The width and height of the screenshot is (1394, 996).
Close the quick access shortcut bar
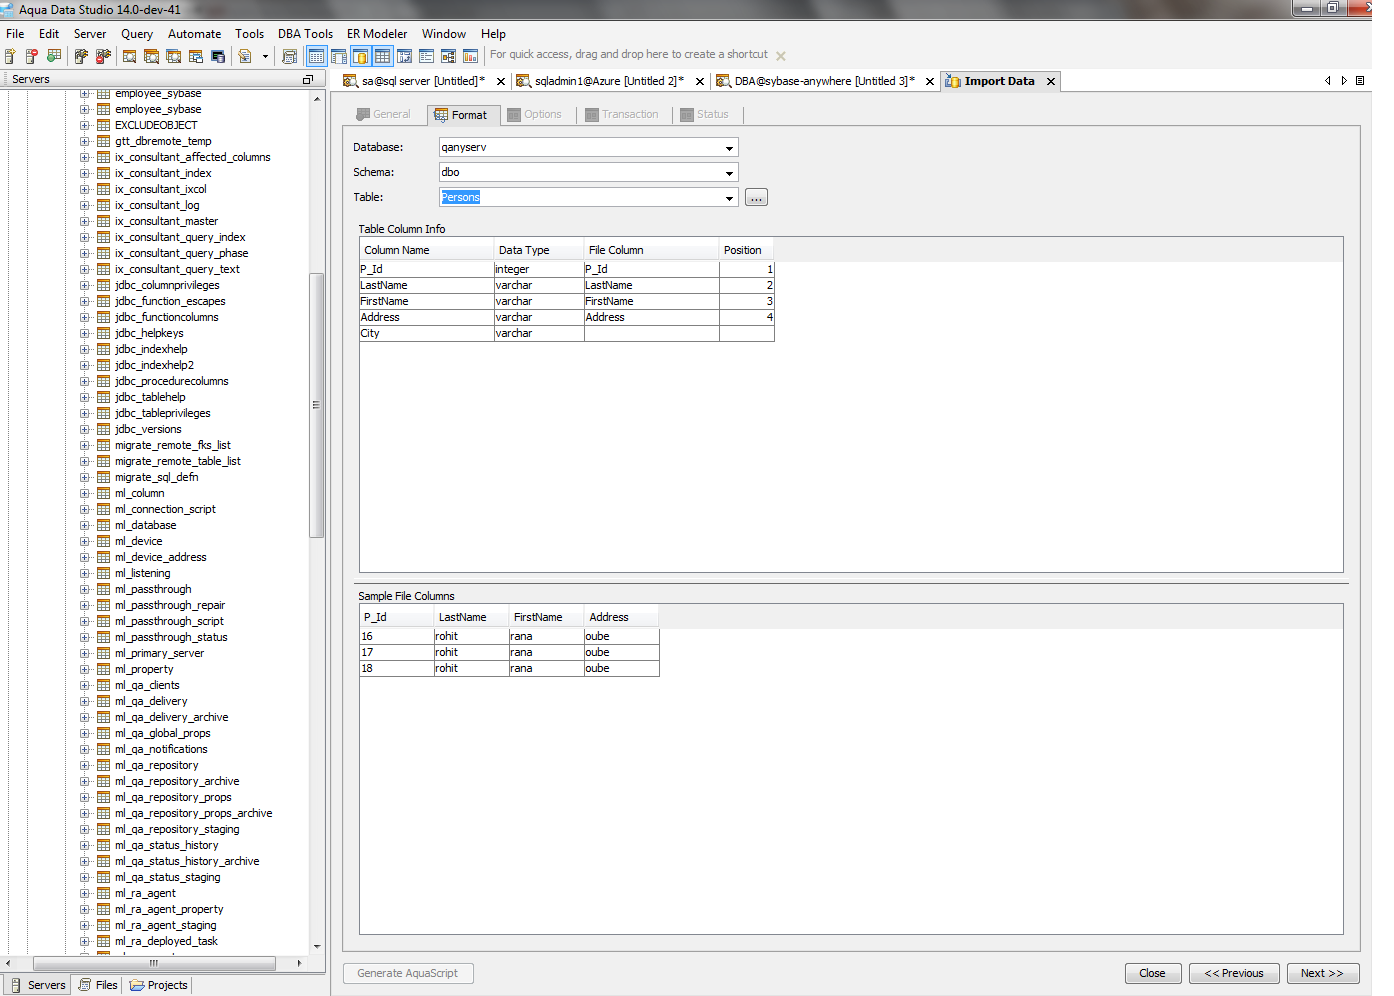pyautogui.click(x=781, y=56)
